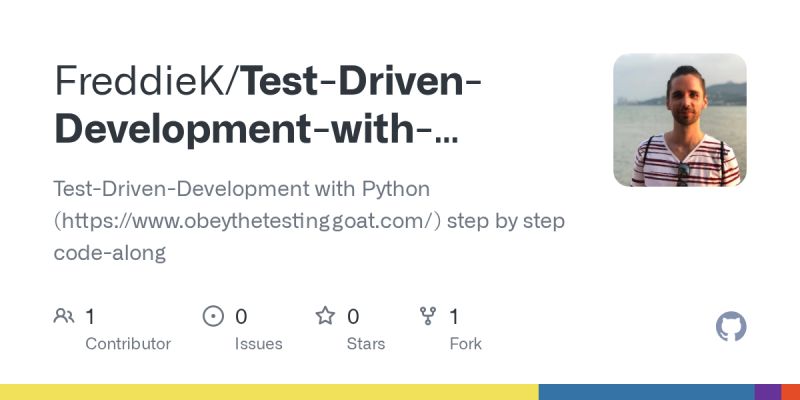Viewport: 800px width, 400px height.
Task: Click the contributor count 1
Action: coord(90,317)
